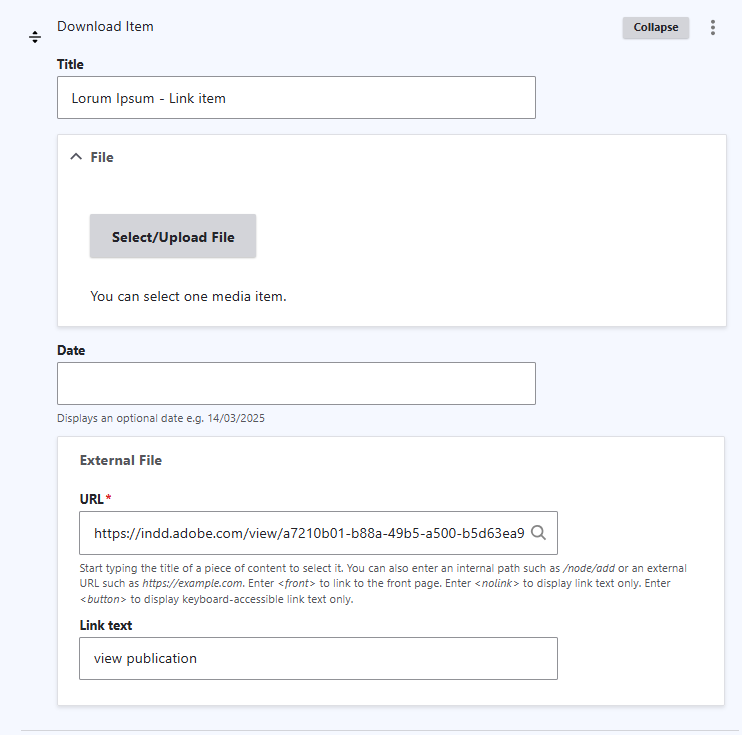Click the File section heading text
The height and width of the screenshot is (735, 742).
102,157
